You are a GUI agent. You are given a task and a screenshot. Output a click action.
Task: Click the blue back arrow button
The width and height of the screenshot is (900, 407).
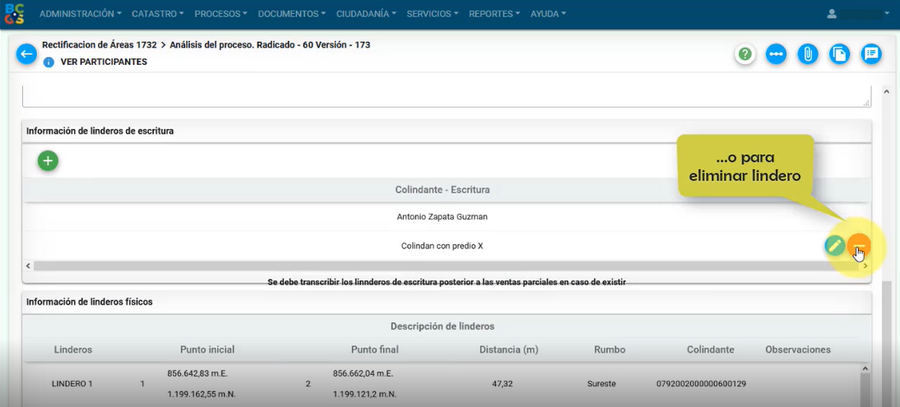26,54
